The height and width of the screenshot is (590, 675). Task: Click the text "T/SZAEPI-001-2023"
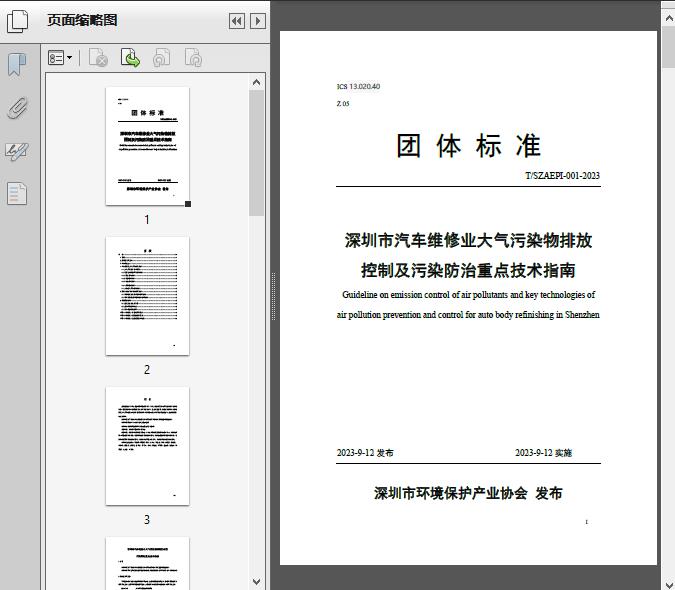(x=562, y=176)
